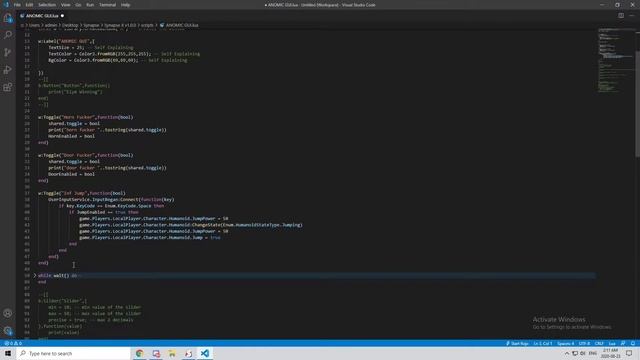
Task: Open File Explorer from the taskbar
Action: click(x=172, y=353)
